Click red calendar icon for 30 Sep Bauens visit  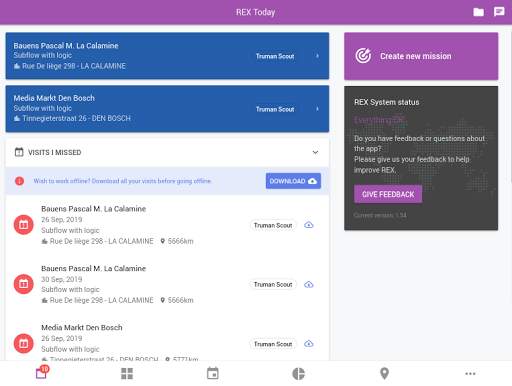pos(24,284)
